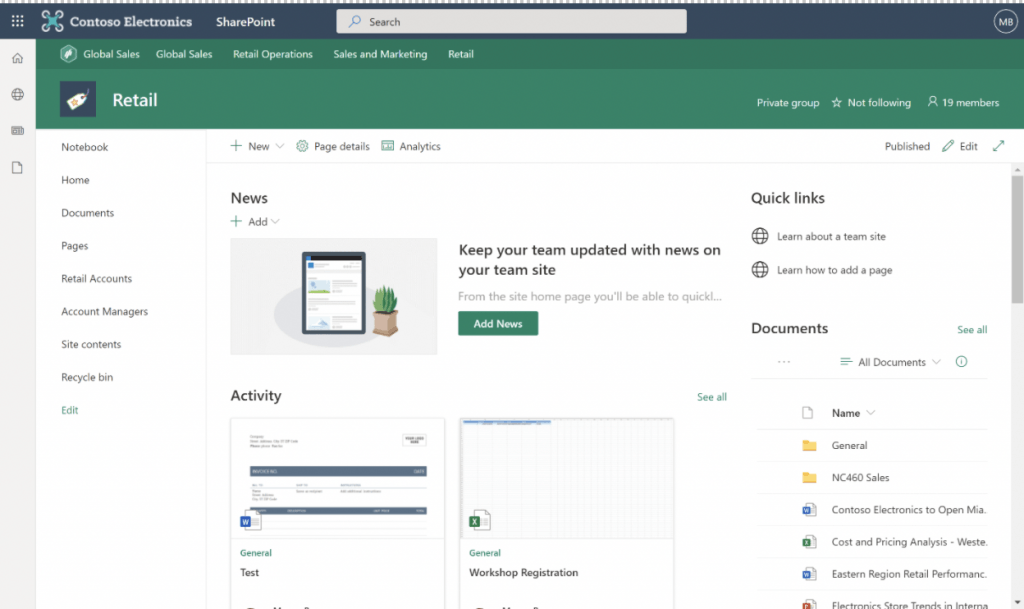Click the General folder icon
Image resolution: width=1024 pixels, height=609 pixels.
click(809, 445)
